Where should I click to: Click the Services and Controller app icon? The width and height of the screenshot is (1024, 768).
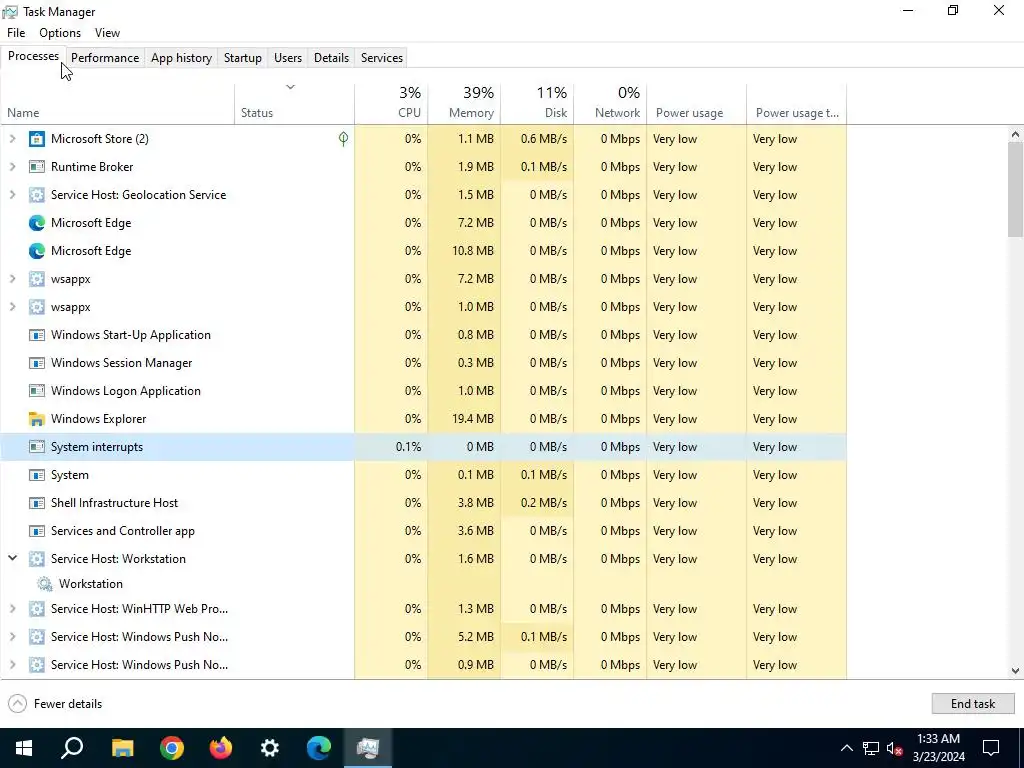click(x=37, y=531)
